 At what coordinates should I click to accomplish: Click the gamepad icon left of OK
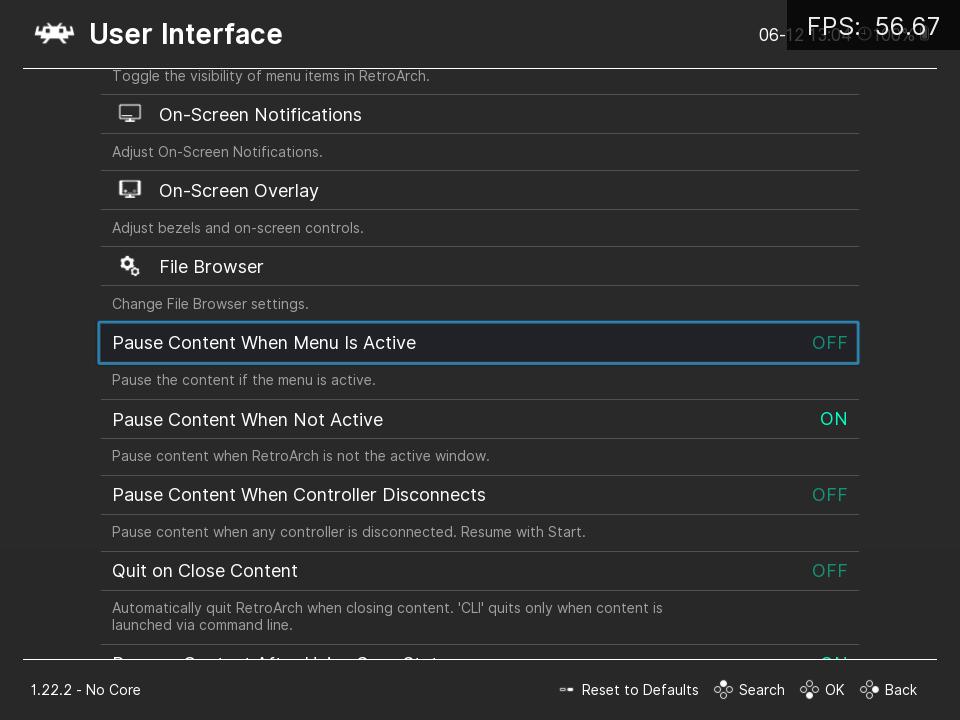click(809, 690)
